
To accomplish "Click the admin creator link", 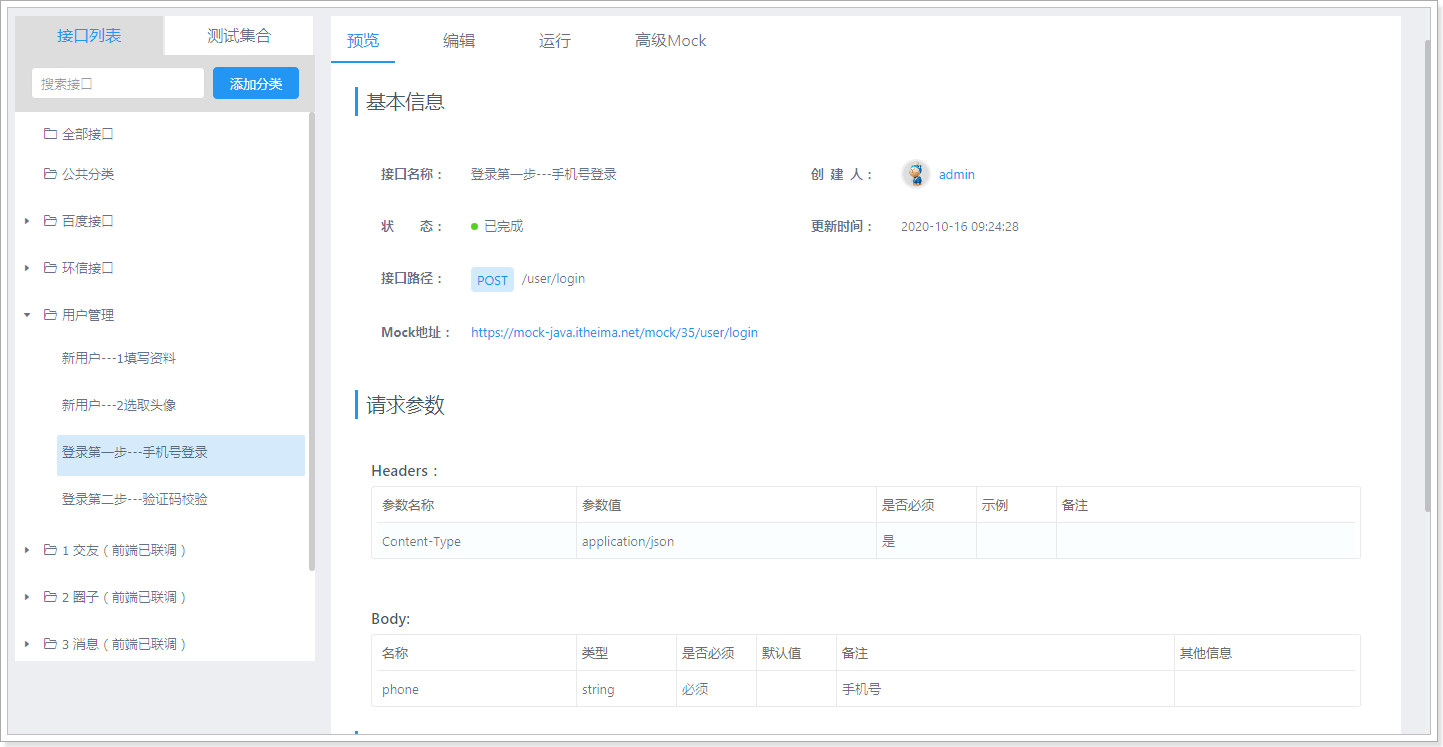I will (956, 174).
